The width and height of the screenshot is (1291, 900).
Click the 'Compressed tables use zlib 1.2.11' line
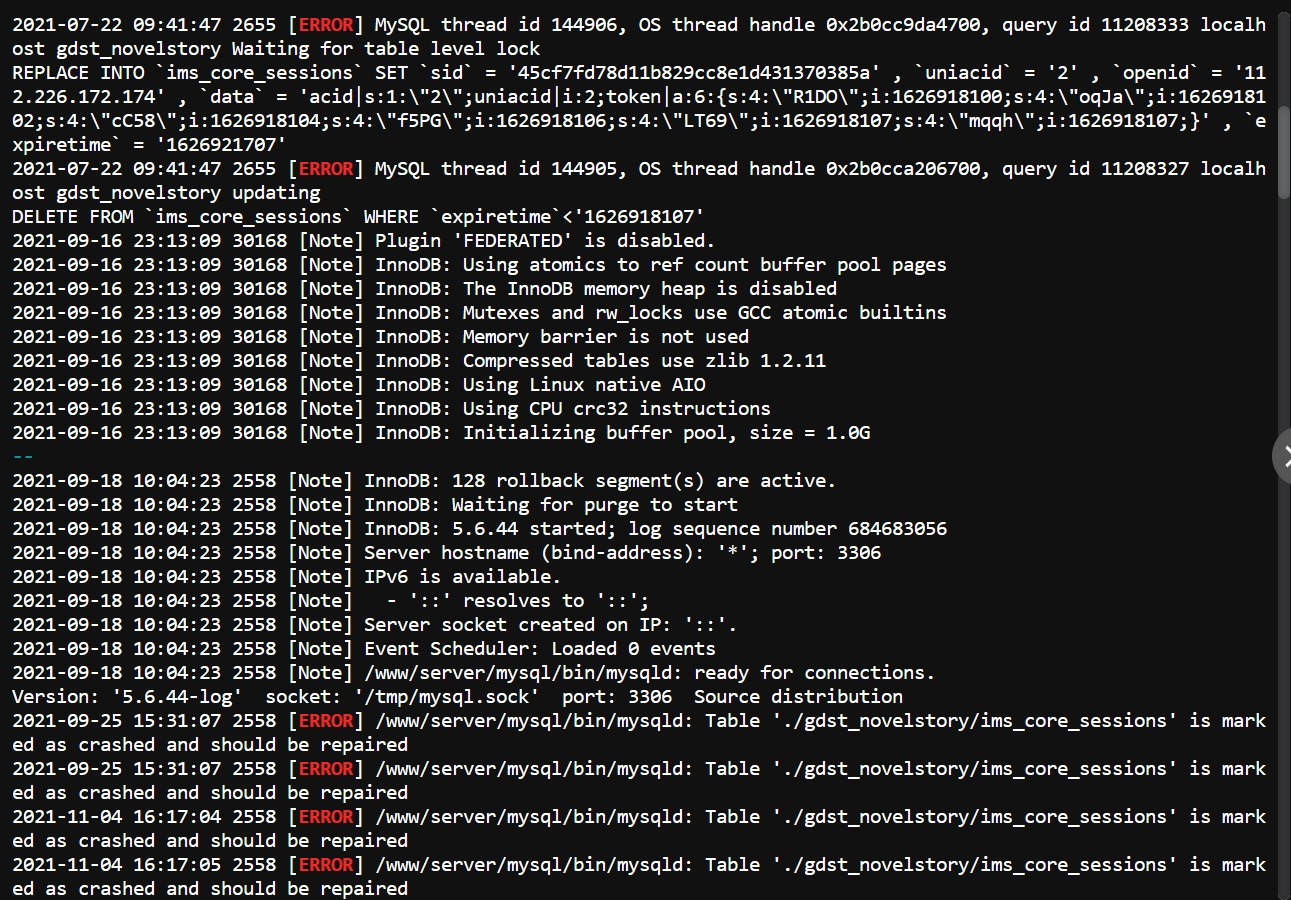(x=419, y=361)
